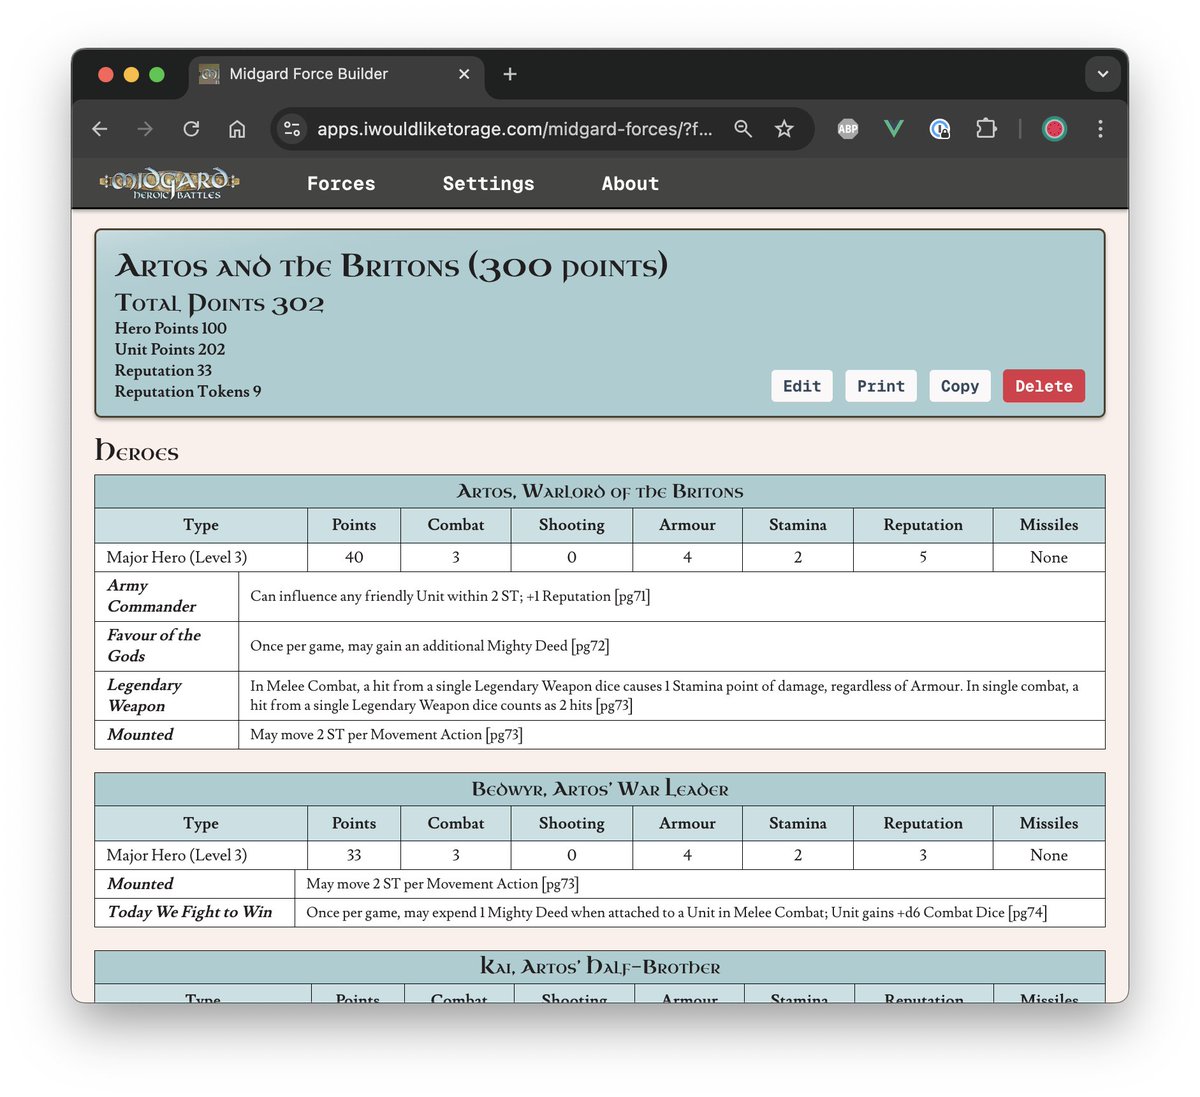Click Artos table Shooting column header
Screen dimensions: 1200x1097
point(572,525)
